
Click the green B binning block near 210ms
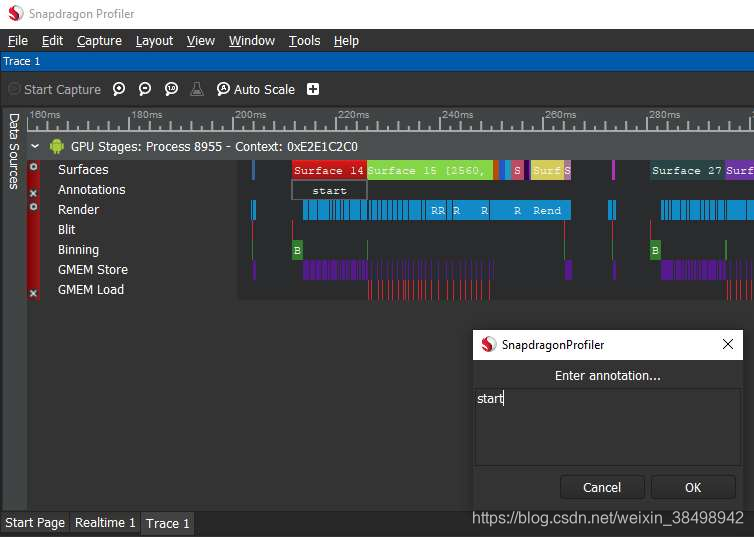[297, 250]
